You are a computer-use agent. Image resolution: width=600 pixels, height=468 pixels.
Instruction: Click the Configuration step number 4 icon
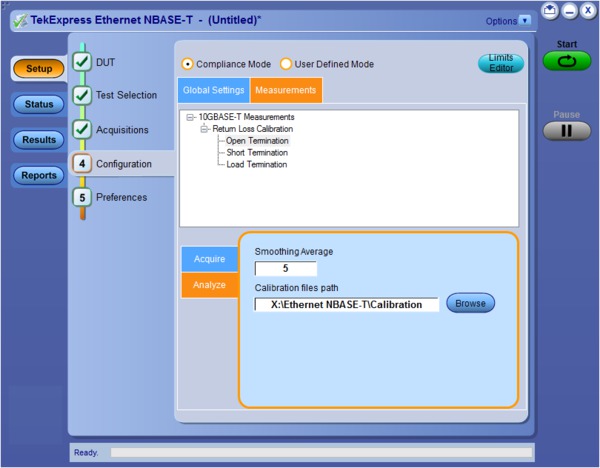point(83,164)
